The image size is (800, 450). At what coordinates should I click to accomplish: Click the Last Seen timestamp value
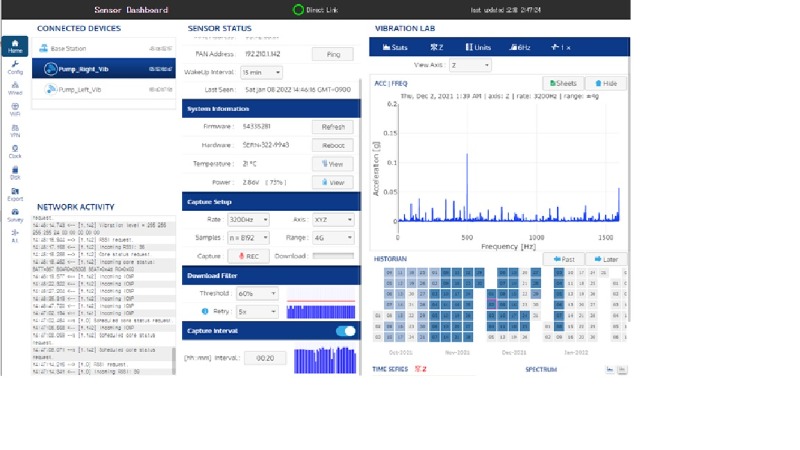click(298, 89)
